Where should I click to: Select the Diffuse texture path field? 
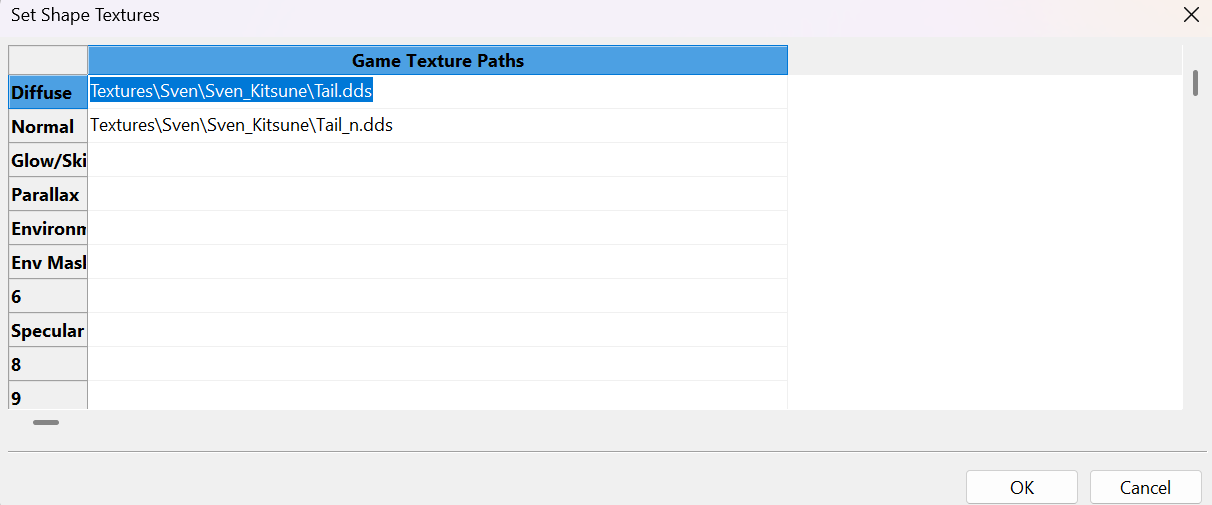click(438, 92)
